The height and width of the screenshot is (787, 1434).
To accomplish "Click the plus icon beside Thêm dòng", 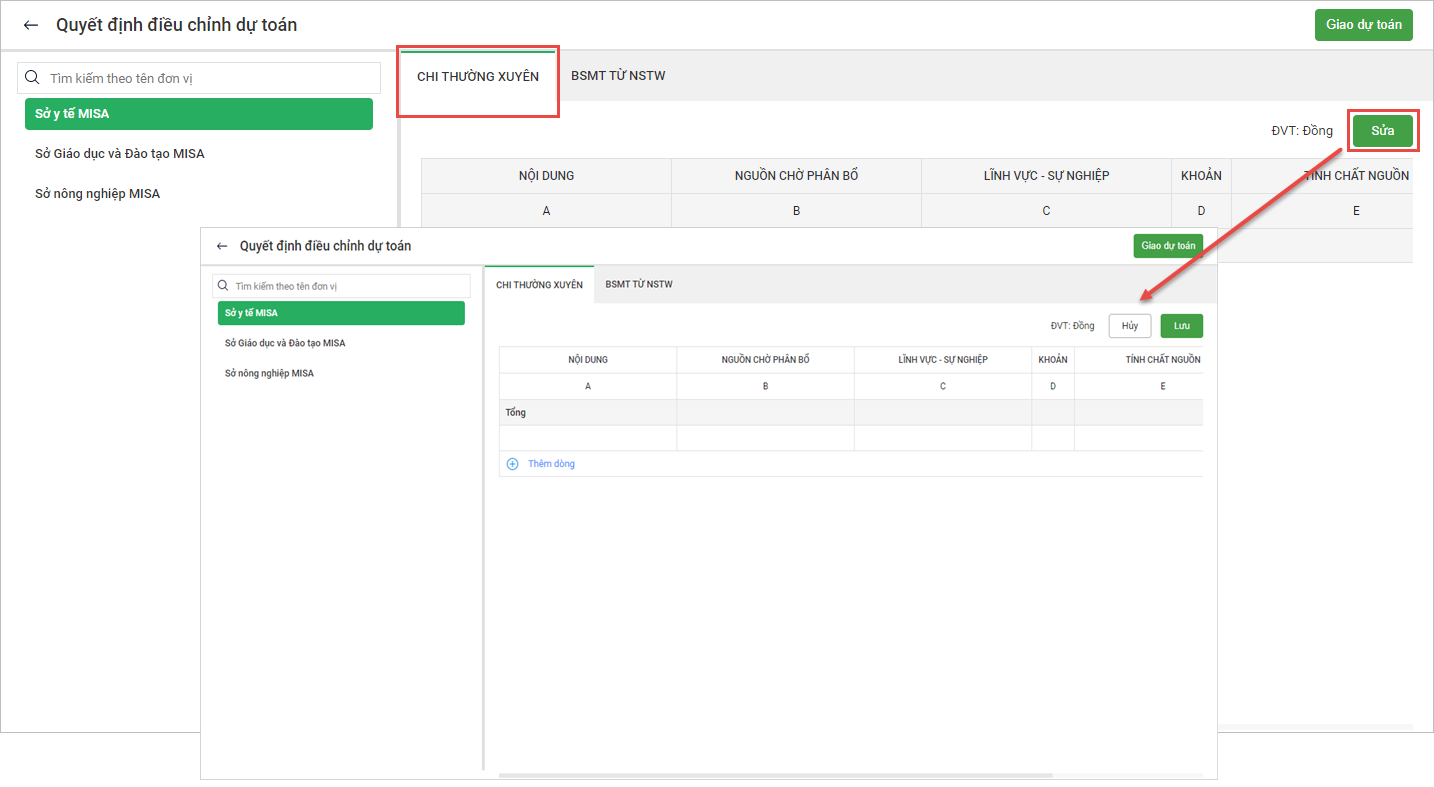I will click(513, 464).
